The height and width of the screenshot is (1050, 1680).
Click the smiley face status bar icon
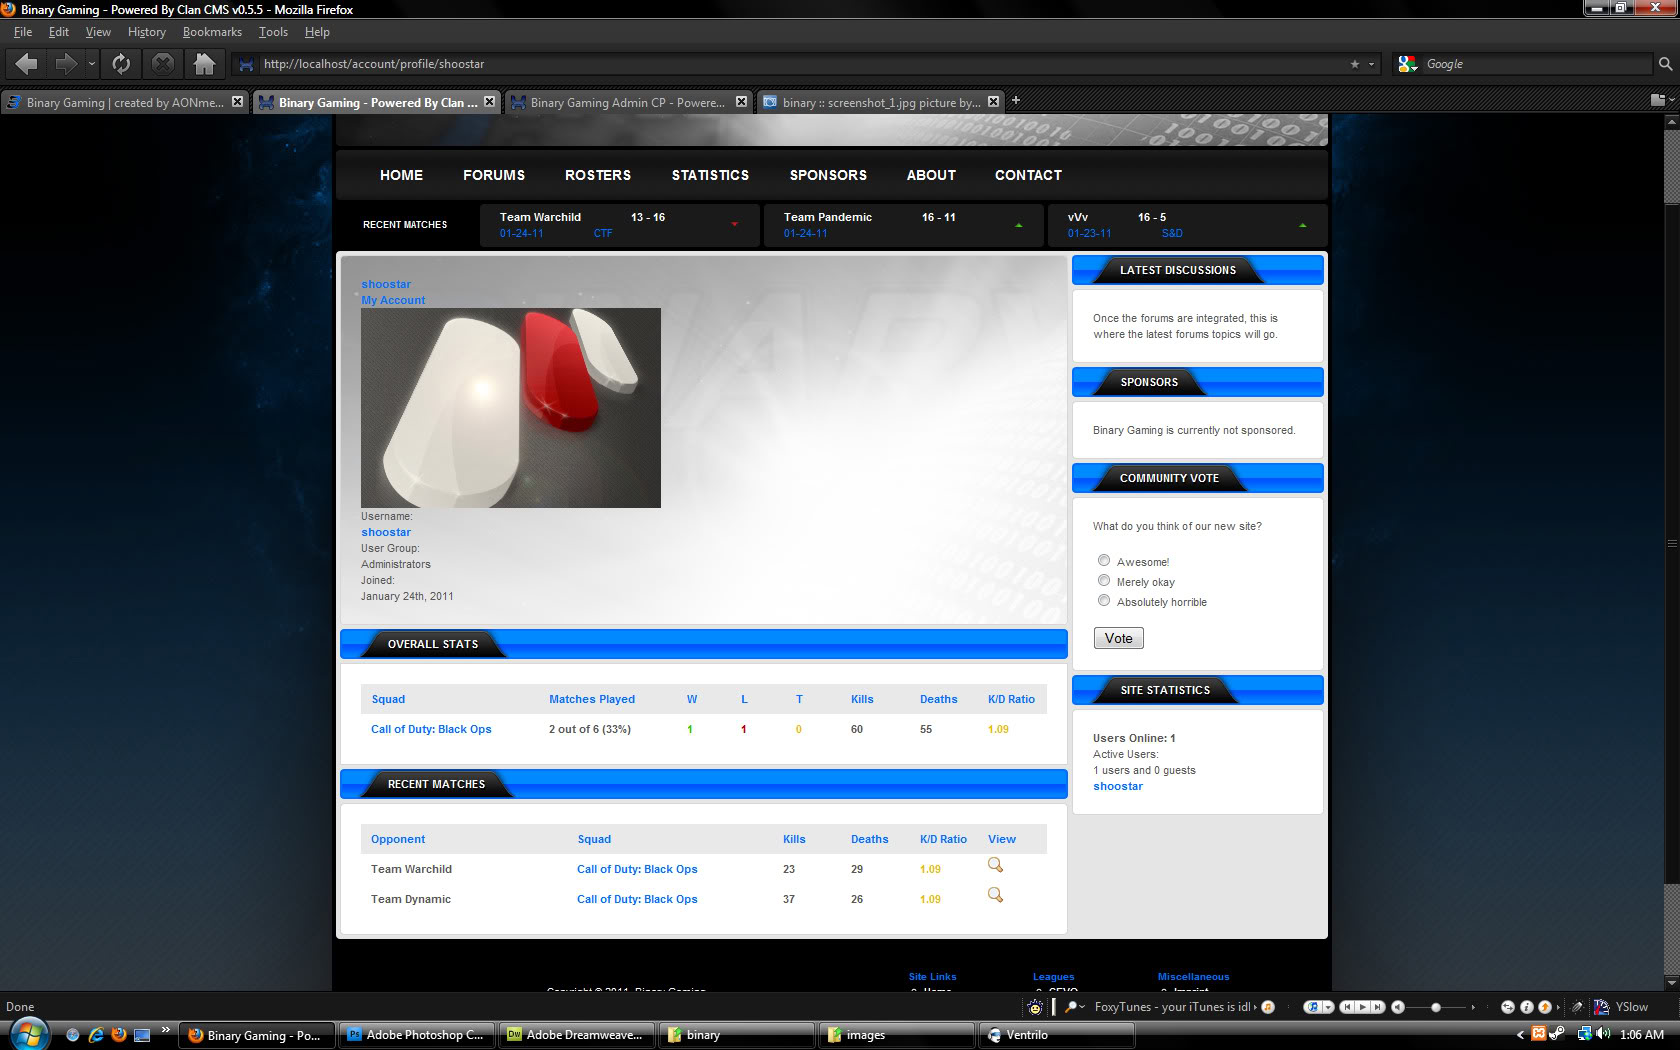click(1035, 1007)
